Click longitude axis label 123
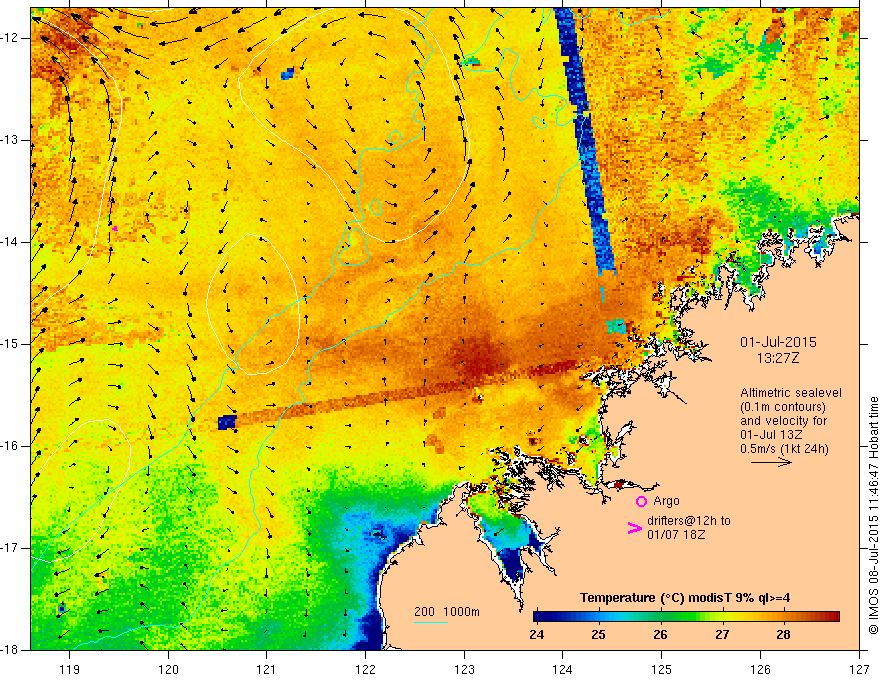 [x=464, y=669]
